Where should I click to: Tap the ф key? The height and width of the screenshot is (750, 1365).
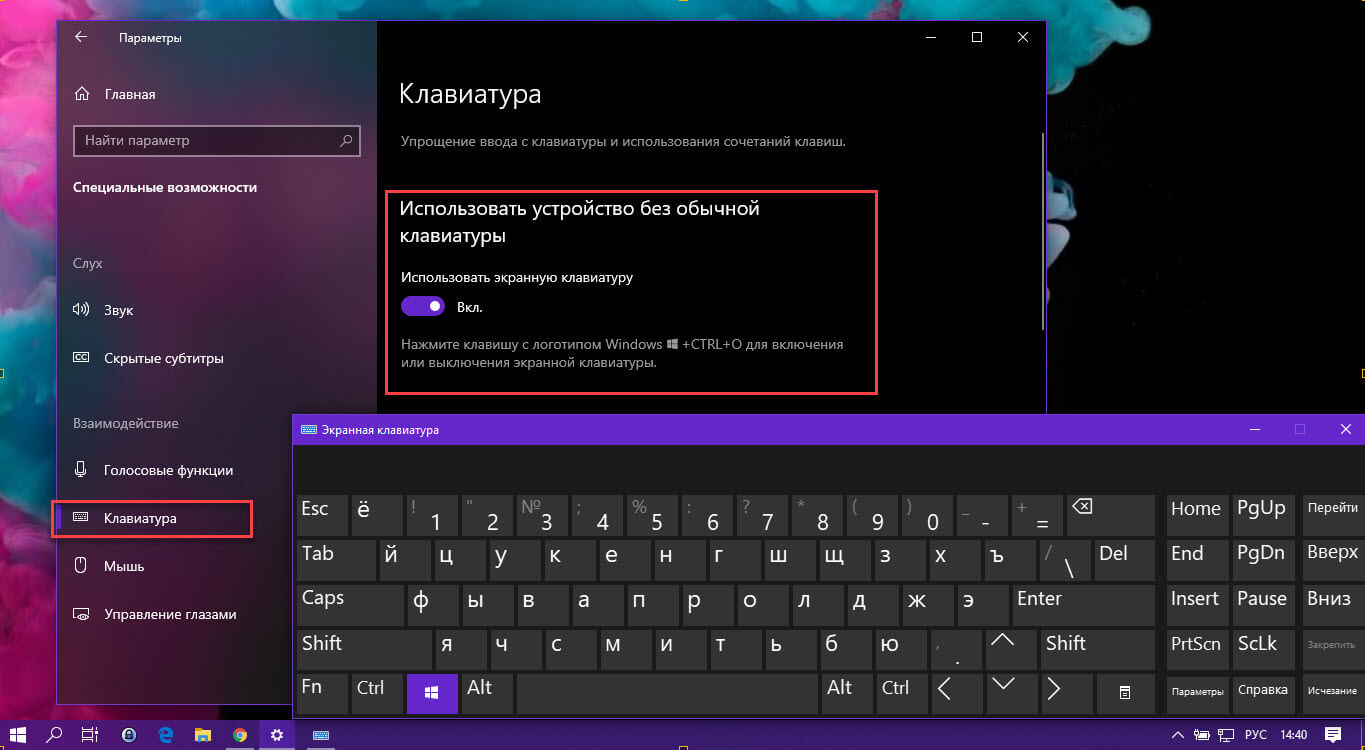coord(433,604)
